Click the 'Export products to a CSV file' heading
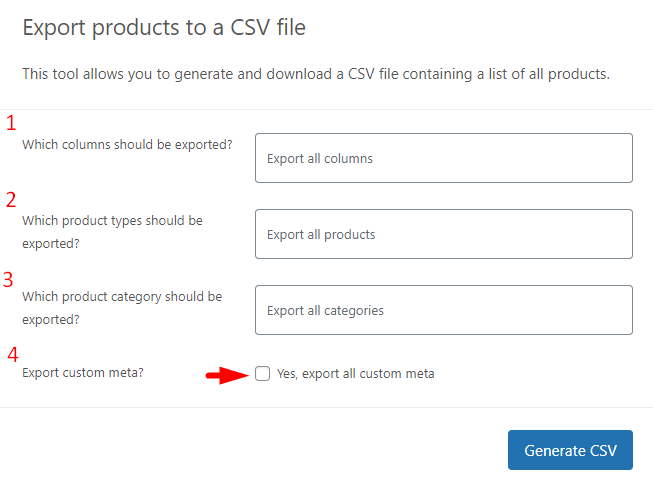The width and height of the screenshot is (653, 487). 164,28
